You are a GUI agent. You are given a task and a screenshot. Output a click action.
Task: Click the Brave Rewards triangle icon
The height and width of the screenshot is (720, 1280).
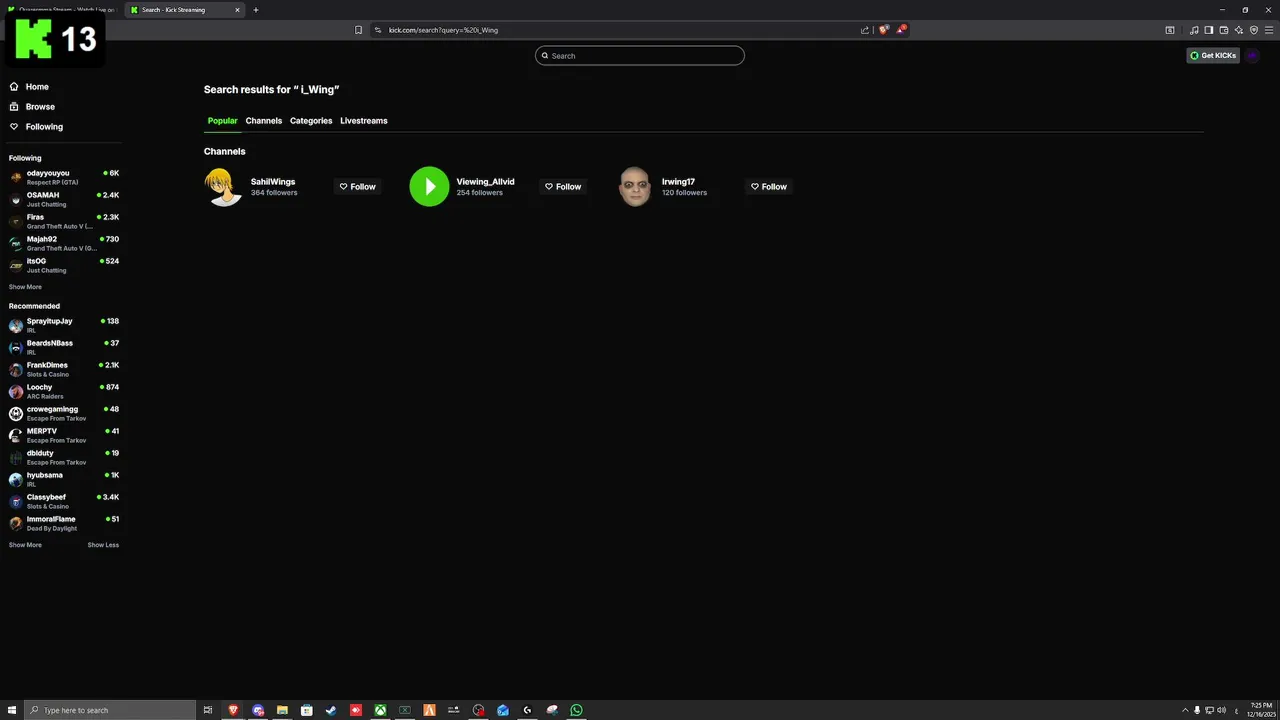(900, 30)
